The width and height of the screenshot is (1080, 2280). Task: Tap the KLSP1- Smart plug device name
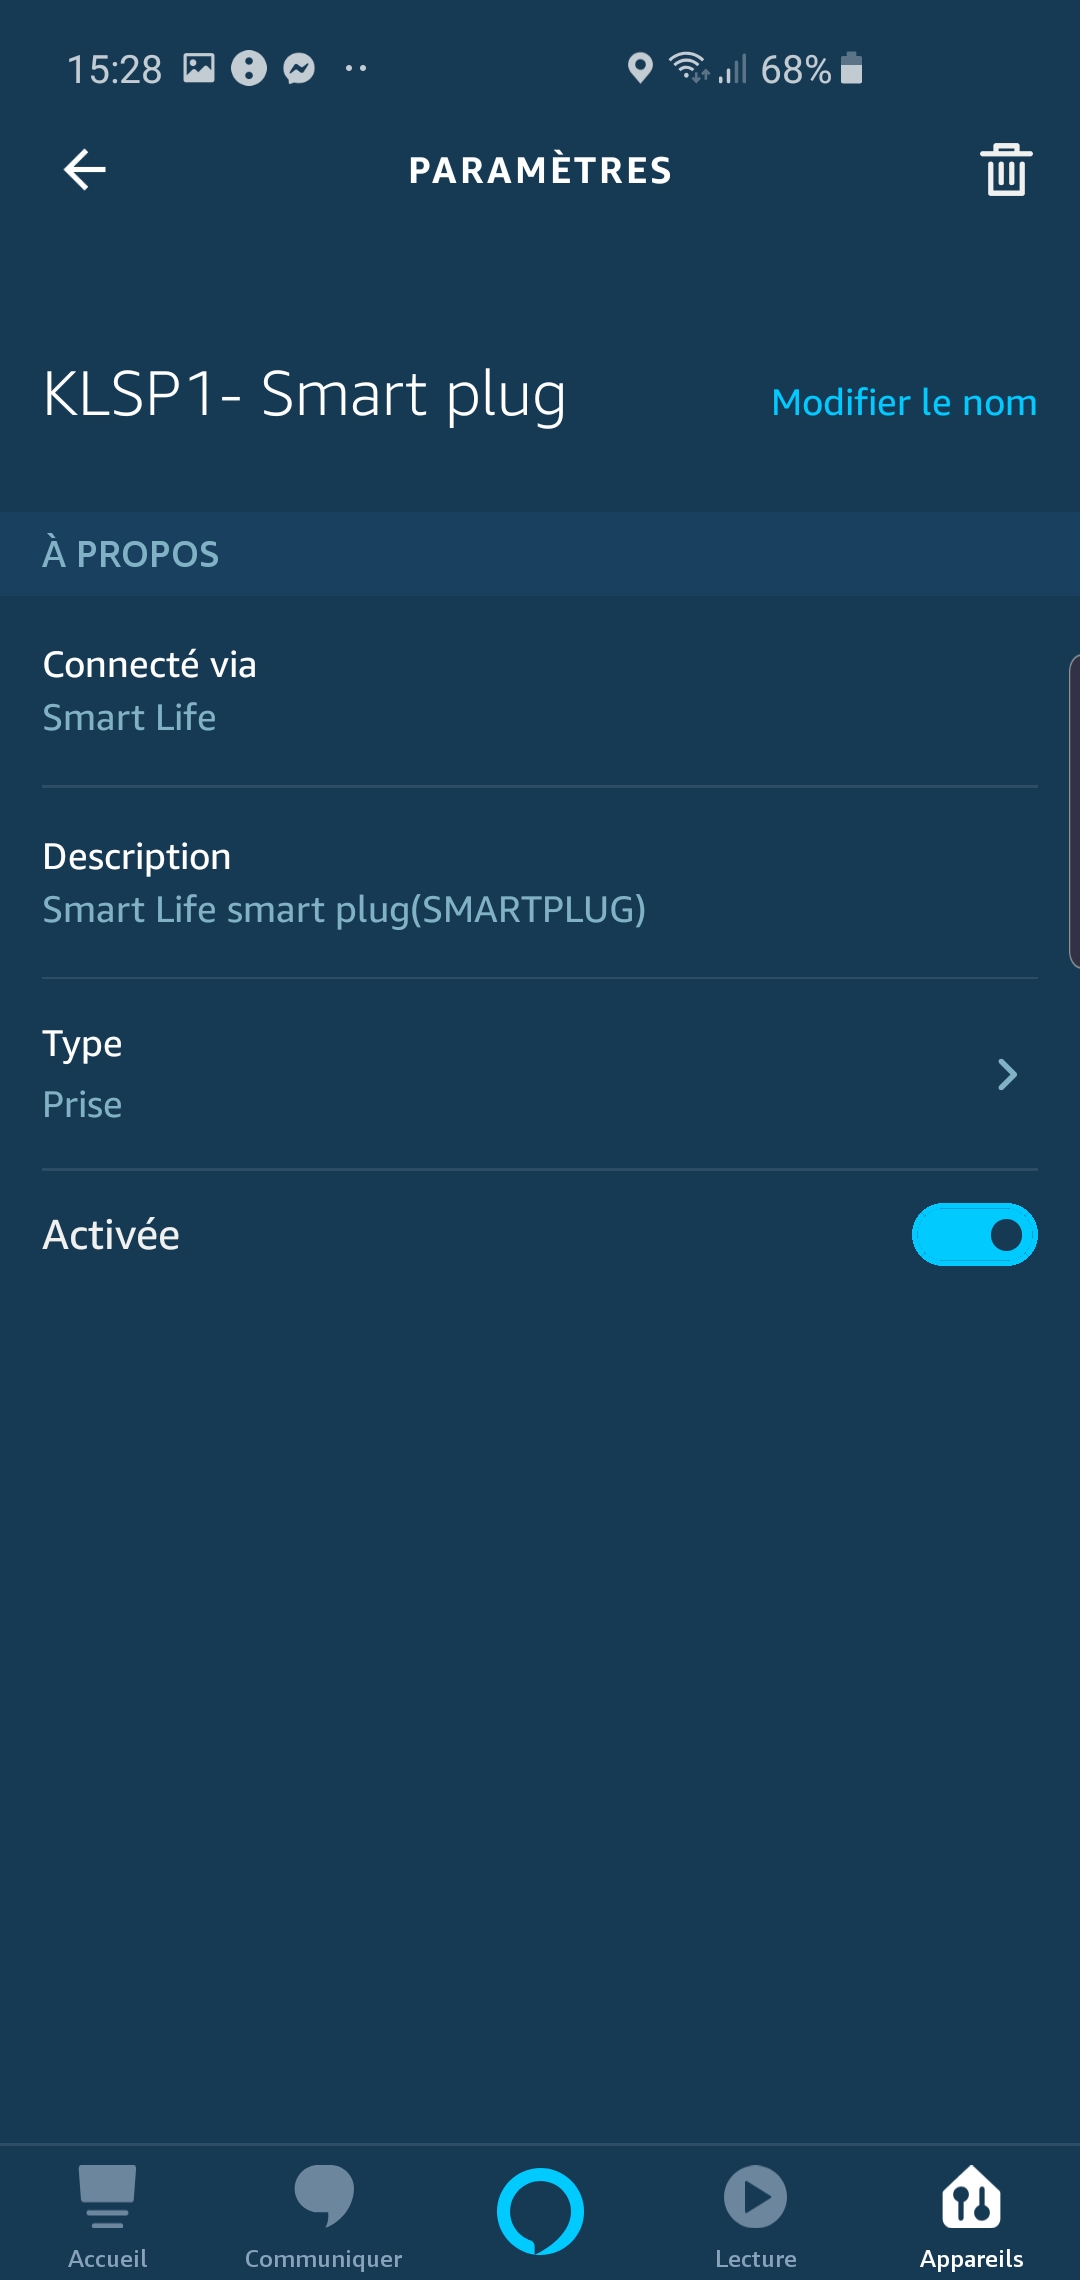[x=304, y=394]
